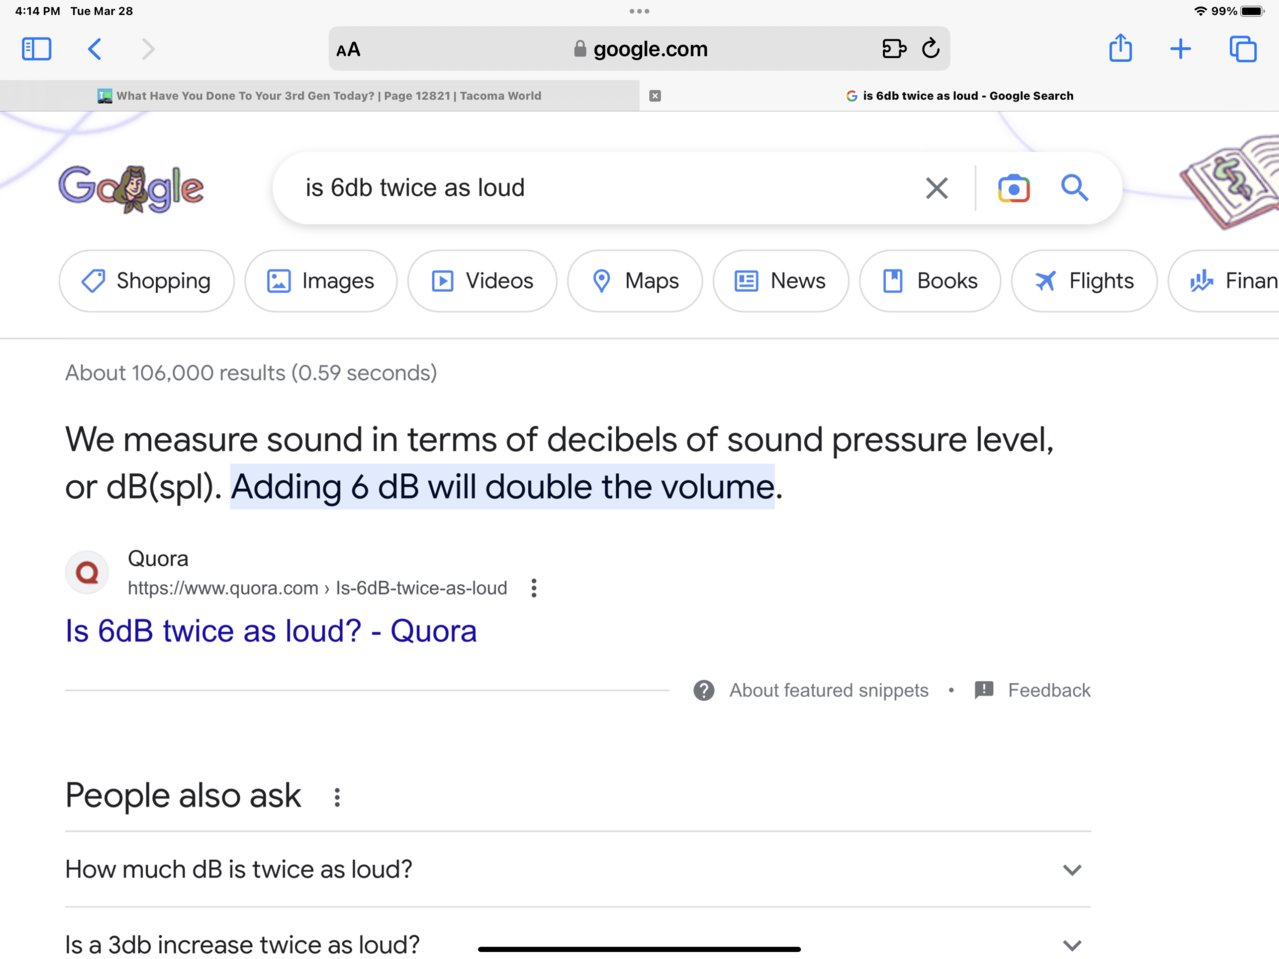Open a new tab with the plus icon
1279x959 pixels.
coord(1180,49)
